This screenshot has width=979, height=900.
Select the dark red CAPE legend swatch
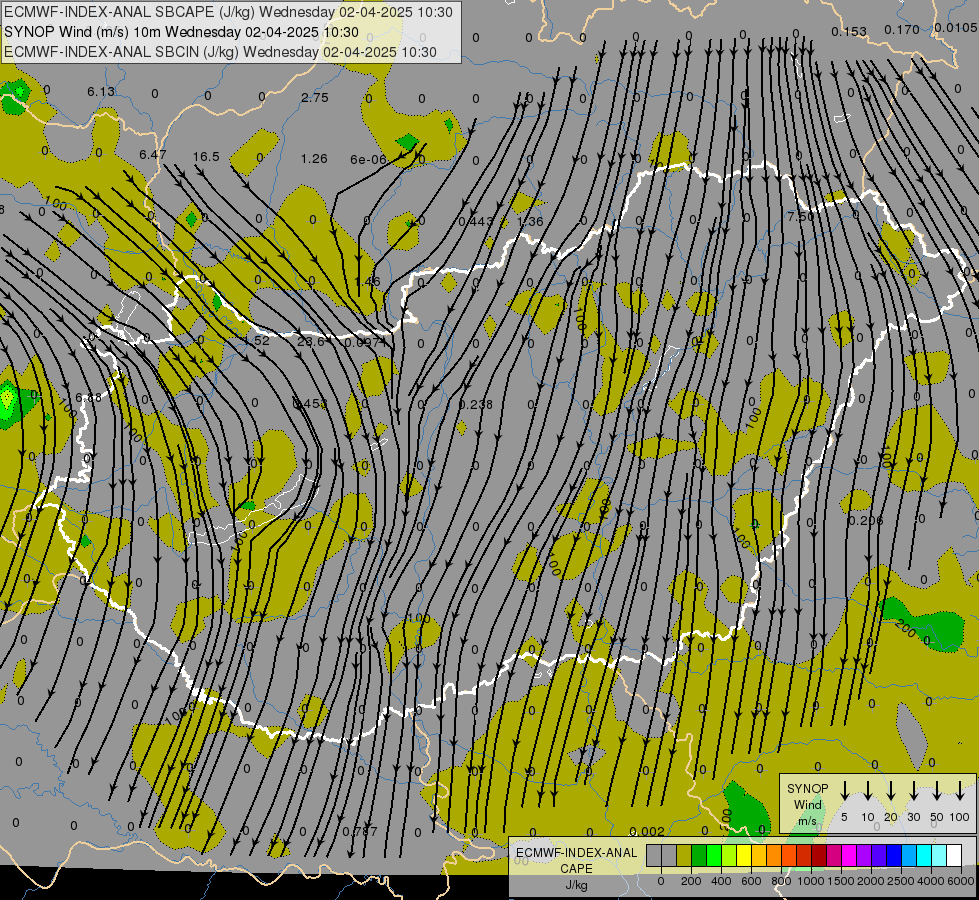click(819, 856)
